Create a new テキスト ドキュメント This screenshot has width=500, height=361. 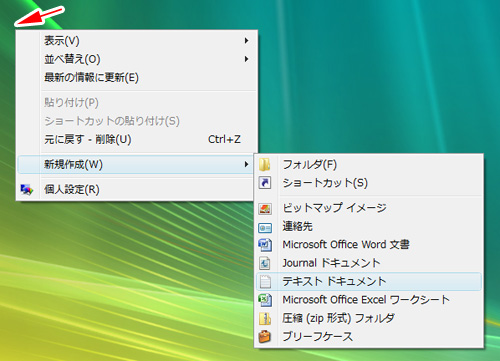point(369,281)
